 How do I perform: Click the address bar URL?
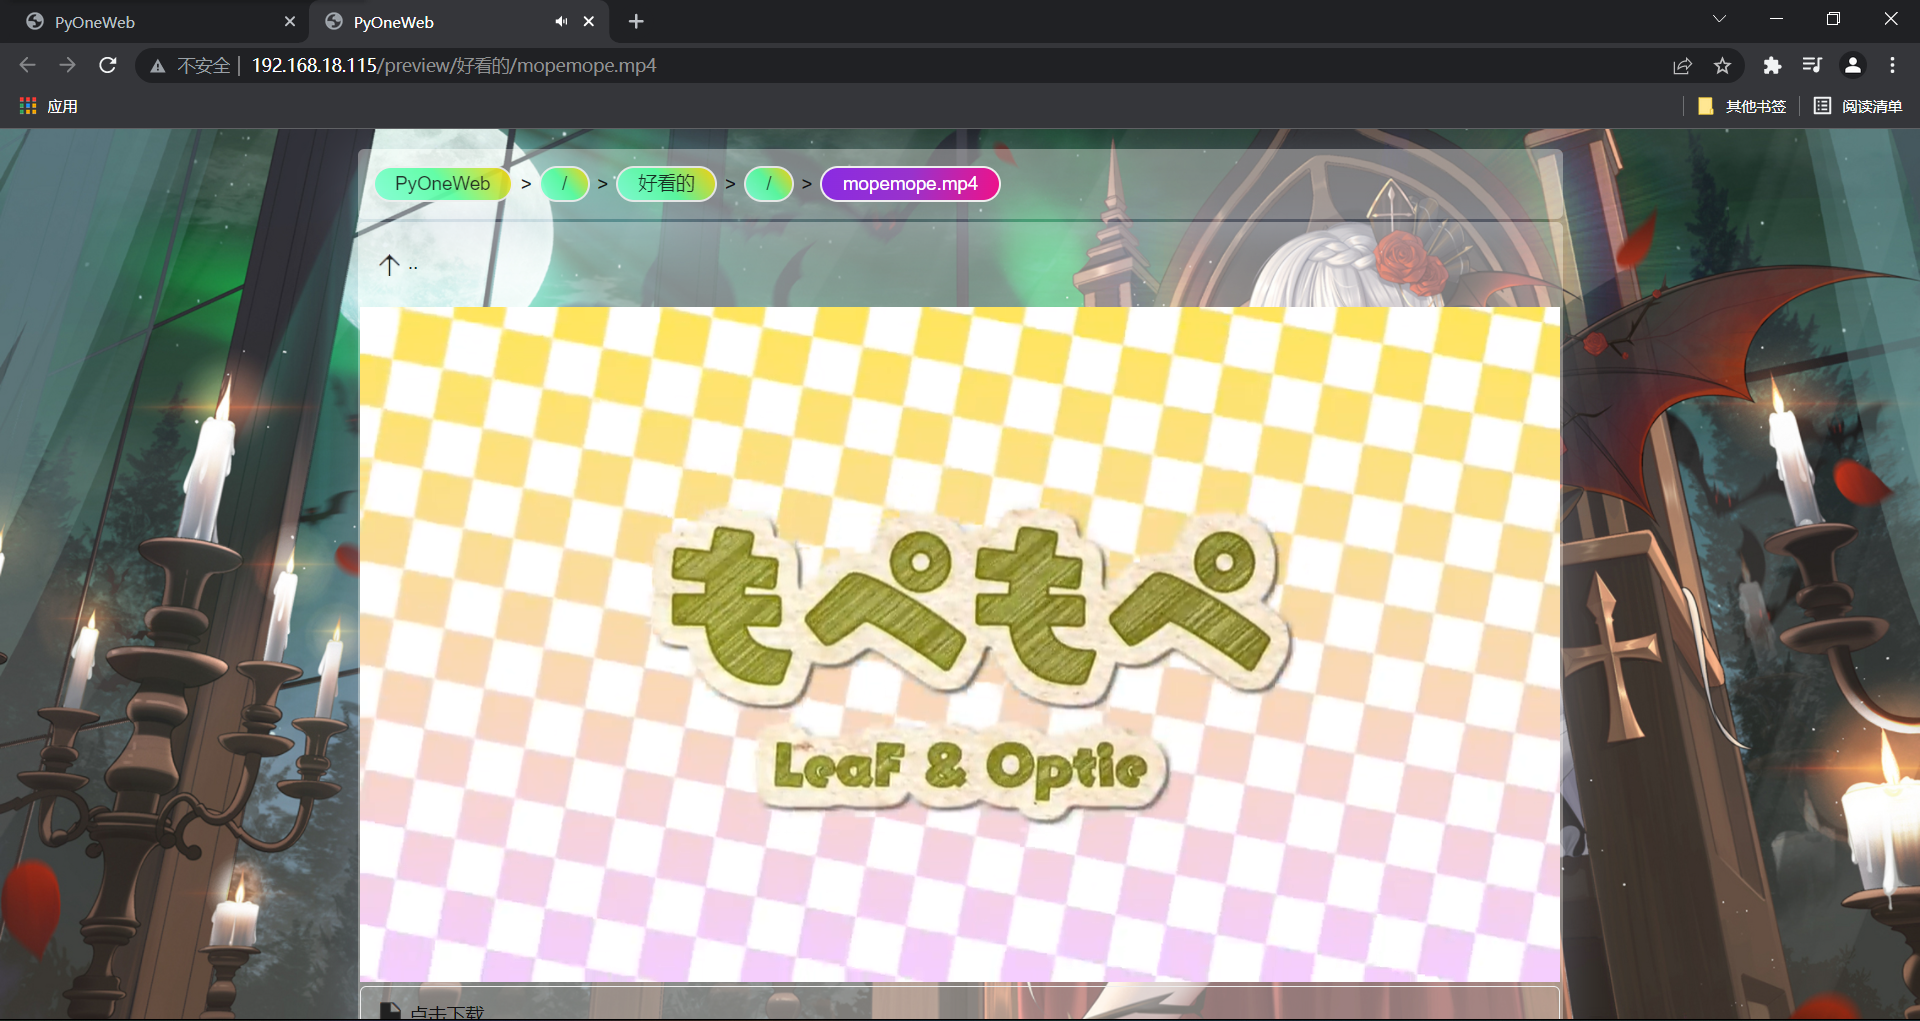pyautogui.click(x=453, y=65)
